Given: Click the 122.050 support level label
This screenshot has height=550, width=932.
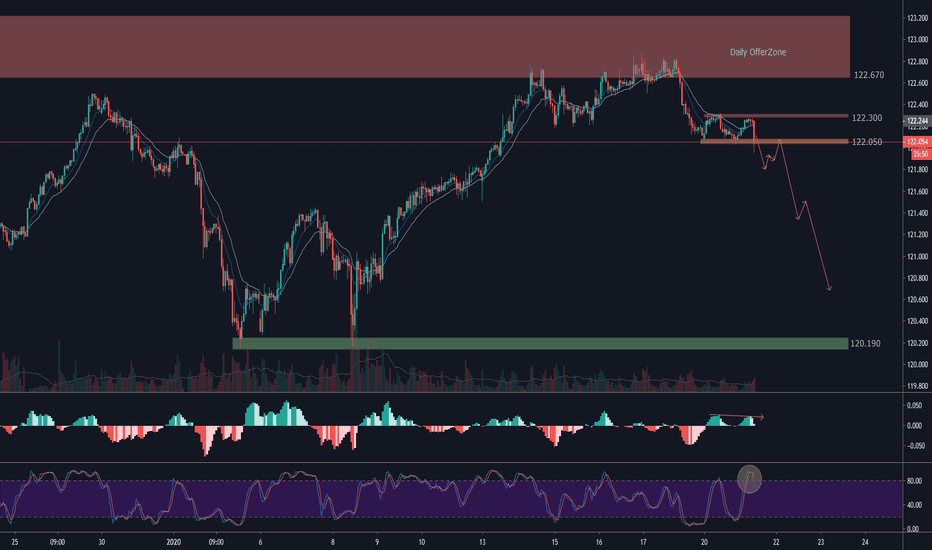Looking at the screenshot, I should 866,142.
